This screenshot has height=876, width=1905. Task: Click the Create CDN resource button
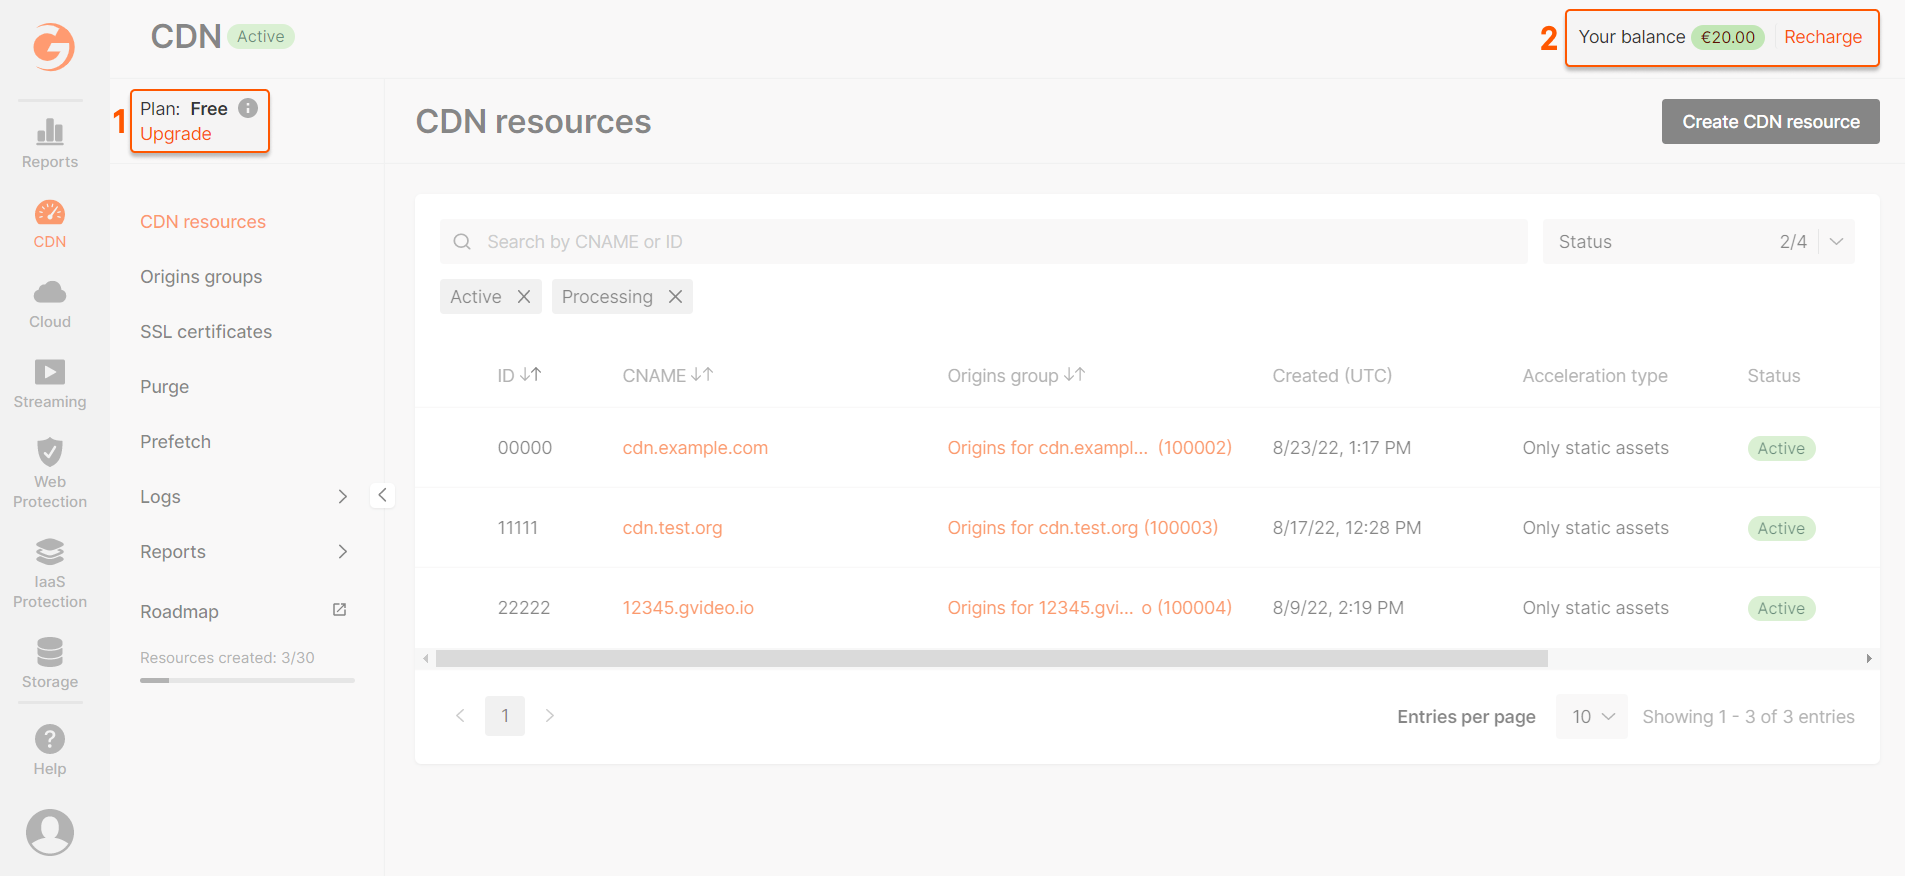[x=1770, y=122]
